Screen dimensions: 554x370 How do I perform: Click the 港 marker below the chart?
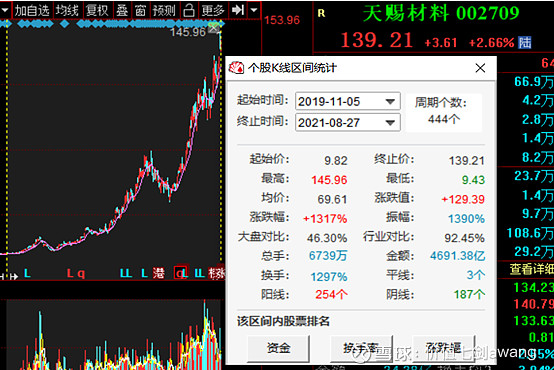click(159, 273)
